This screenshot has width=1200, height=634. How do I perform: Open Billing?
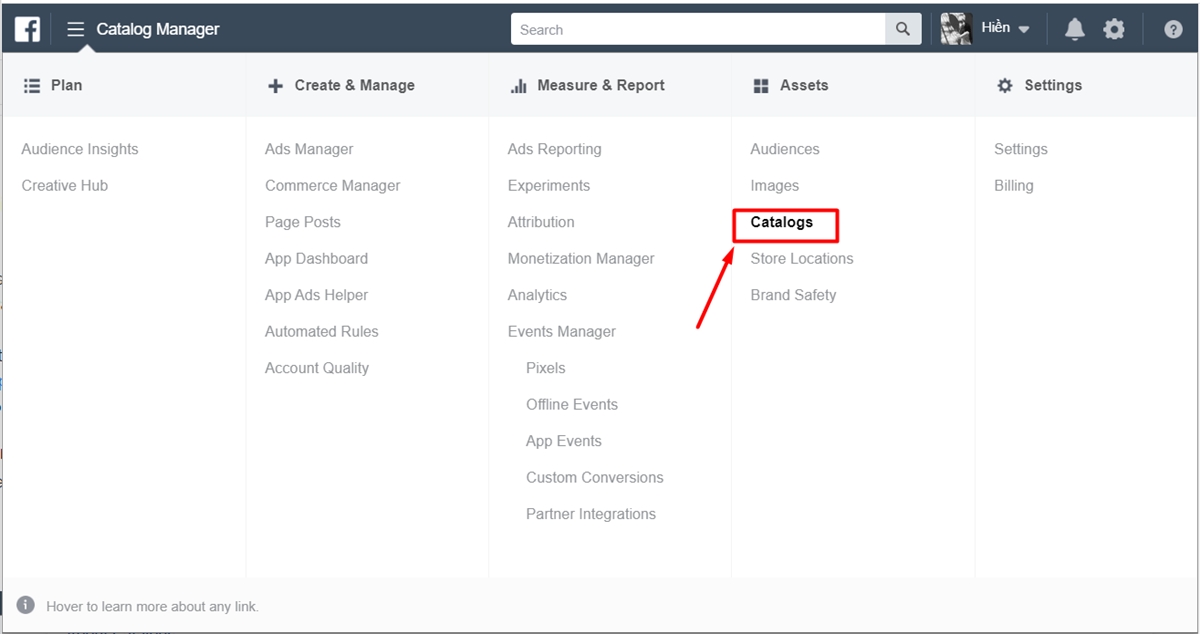coord(1014,186)
